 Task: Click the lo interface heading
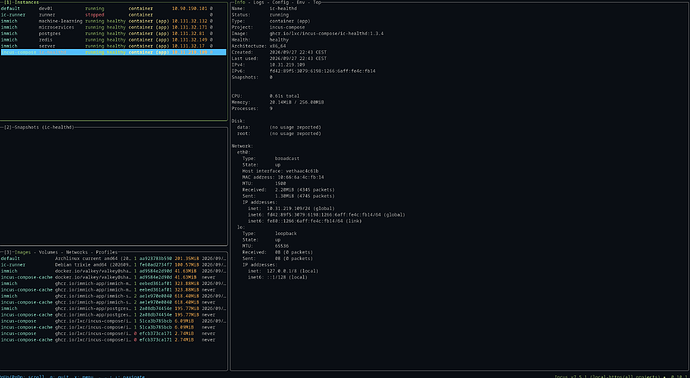pyautogui.click(x=241, y=227)
